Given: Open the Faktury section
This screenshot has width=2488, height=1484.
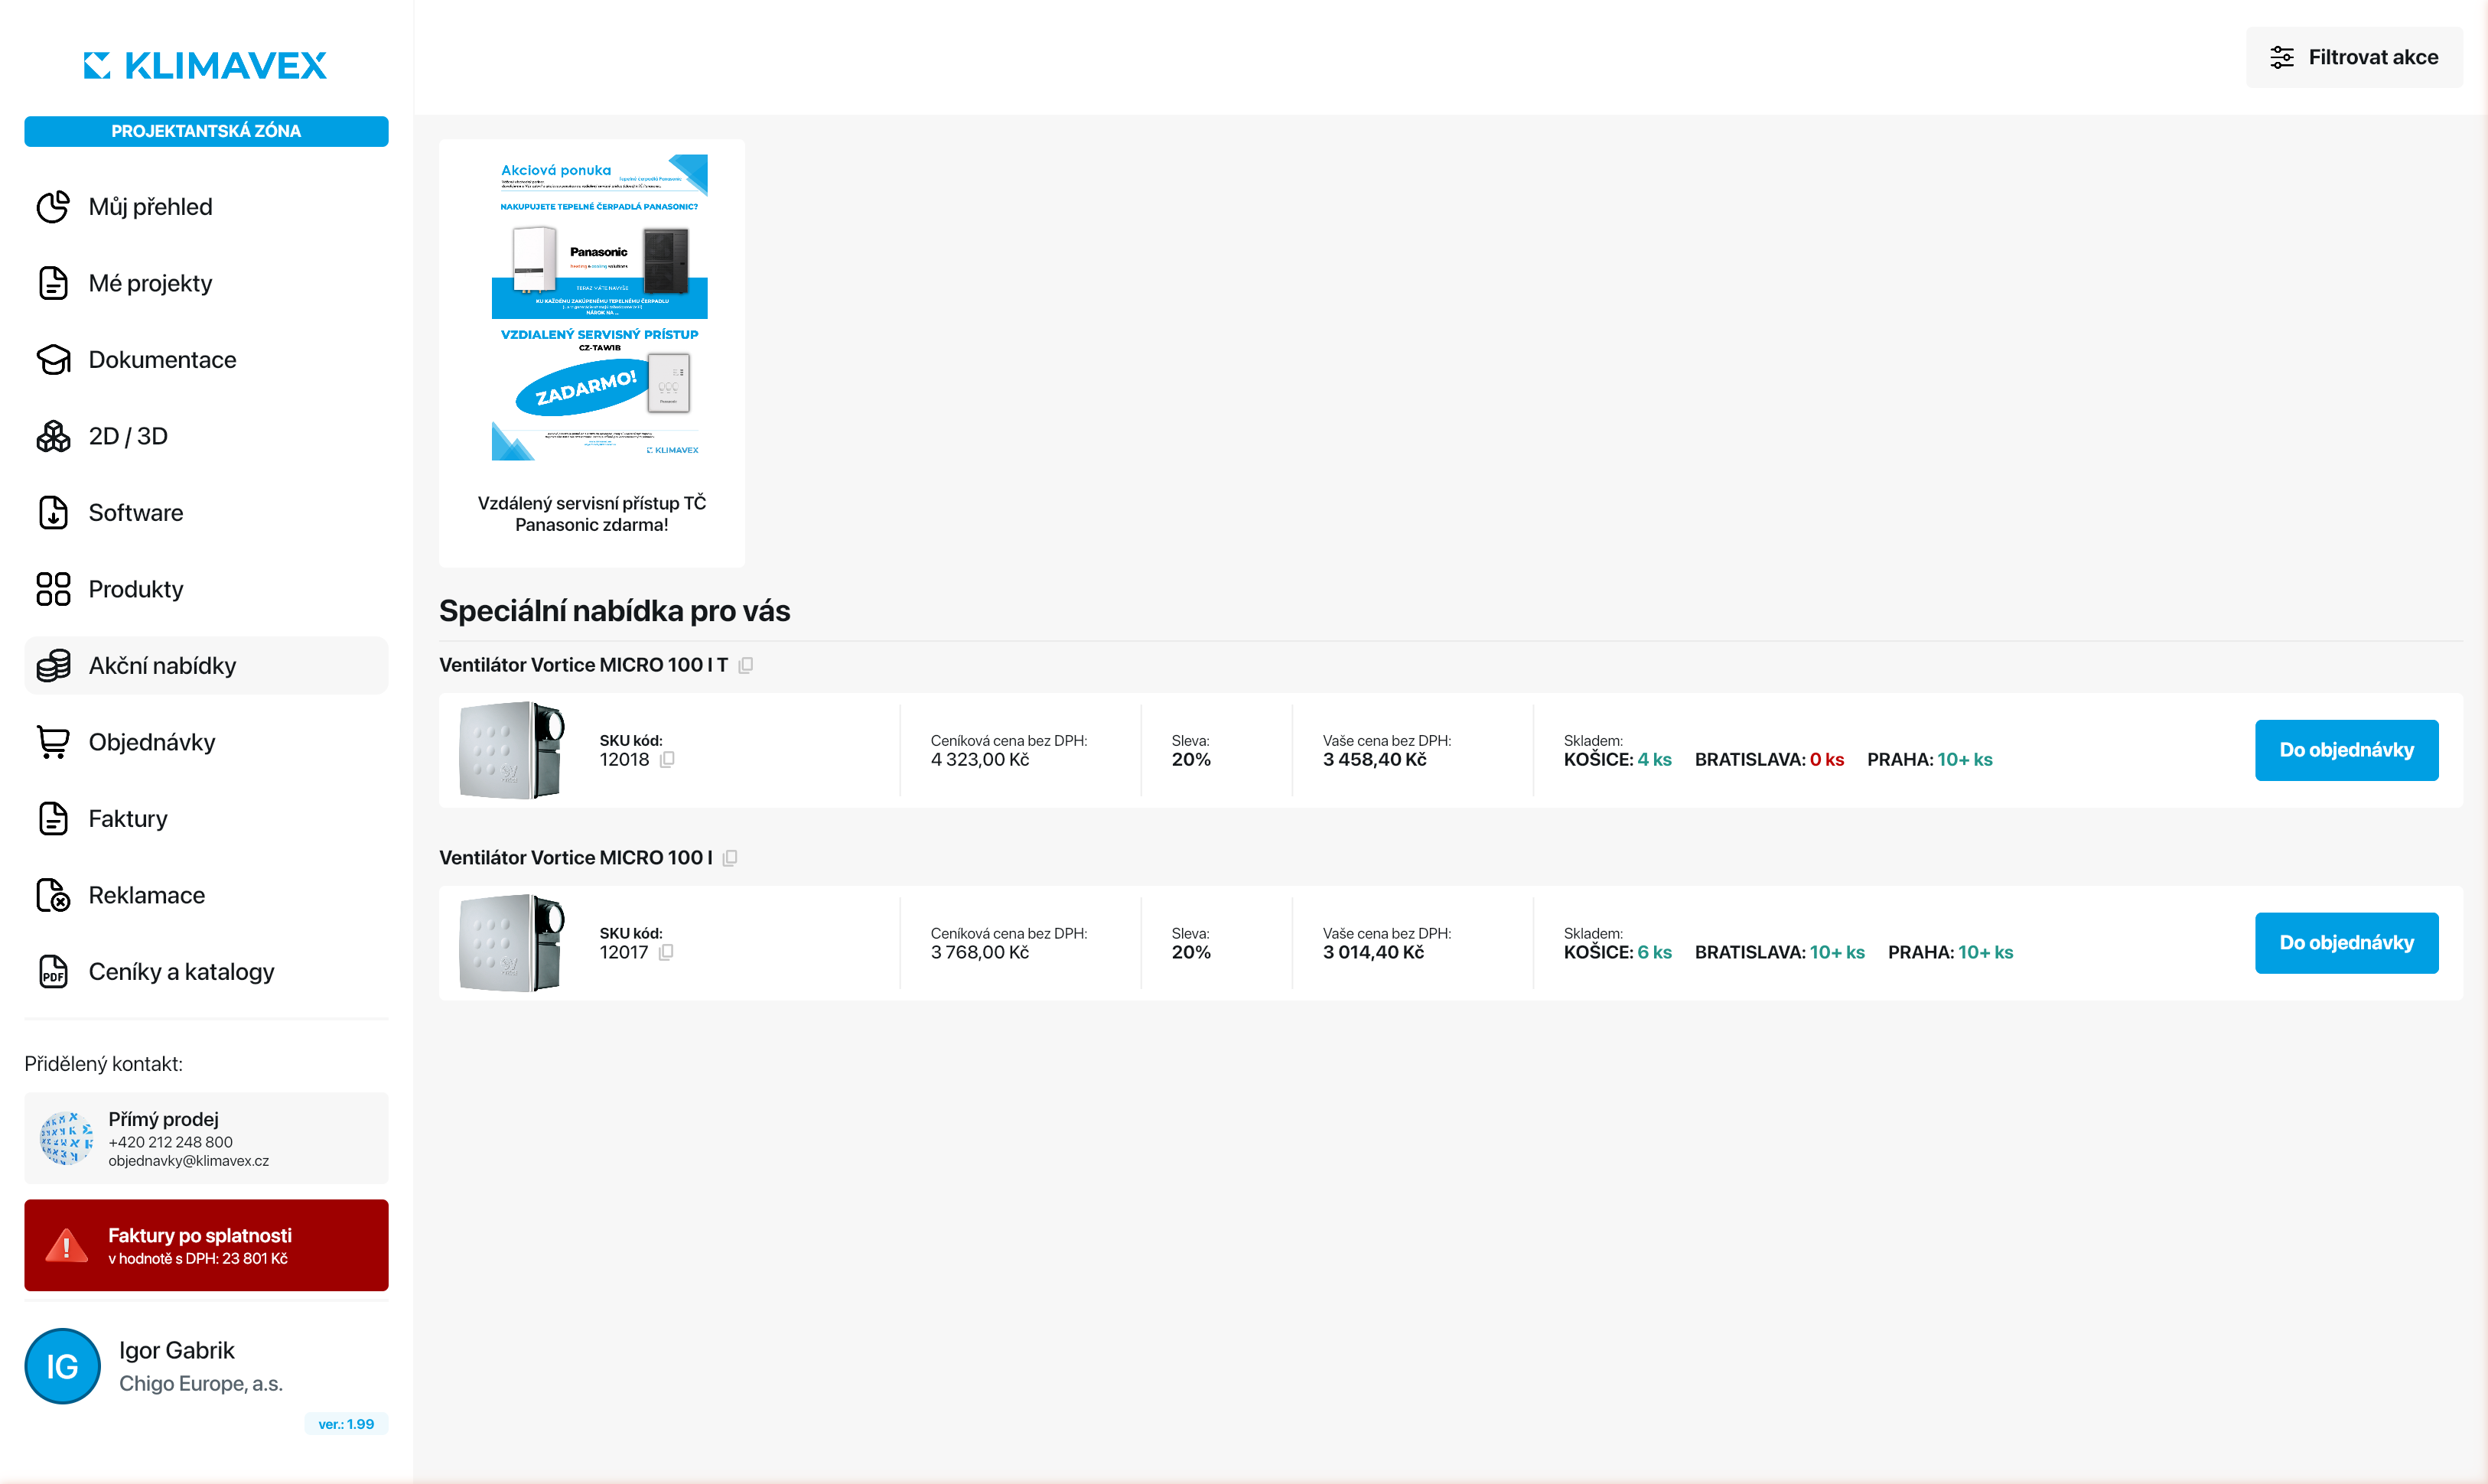Looking at the screenshot, I should [206, 819].
